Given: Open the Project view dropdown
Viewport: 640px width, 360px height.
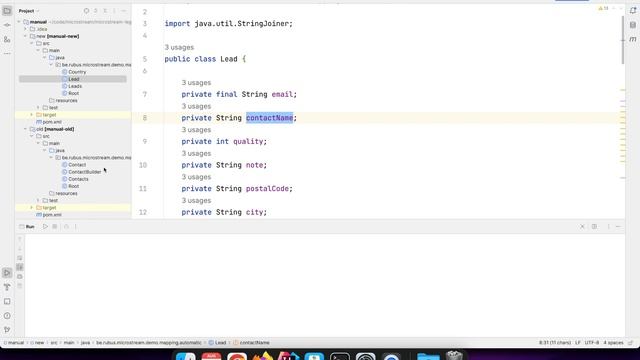Looking at the screenshot, I should click(x=29, y=11).
